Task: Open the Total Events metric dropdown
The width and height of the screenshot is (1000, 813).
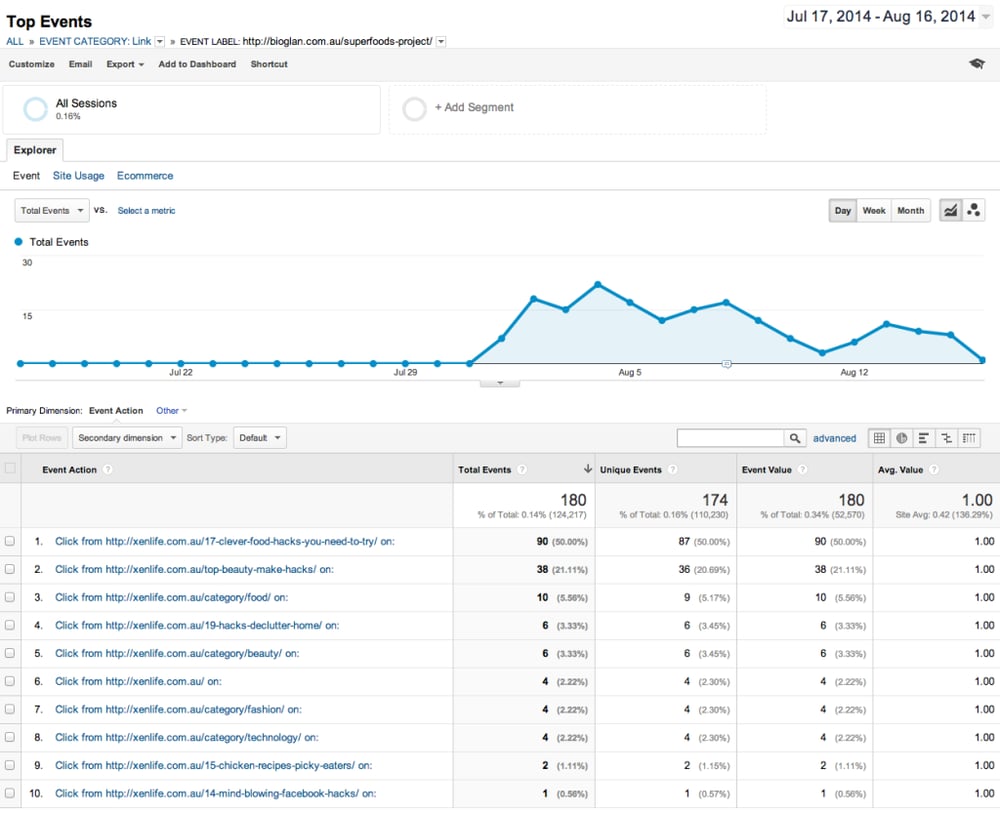Action: [x=51, y=210]
